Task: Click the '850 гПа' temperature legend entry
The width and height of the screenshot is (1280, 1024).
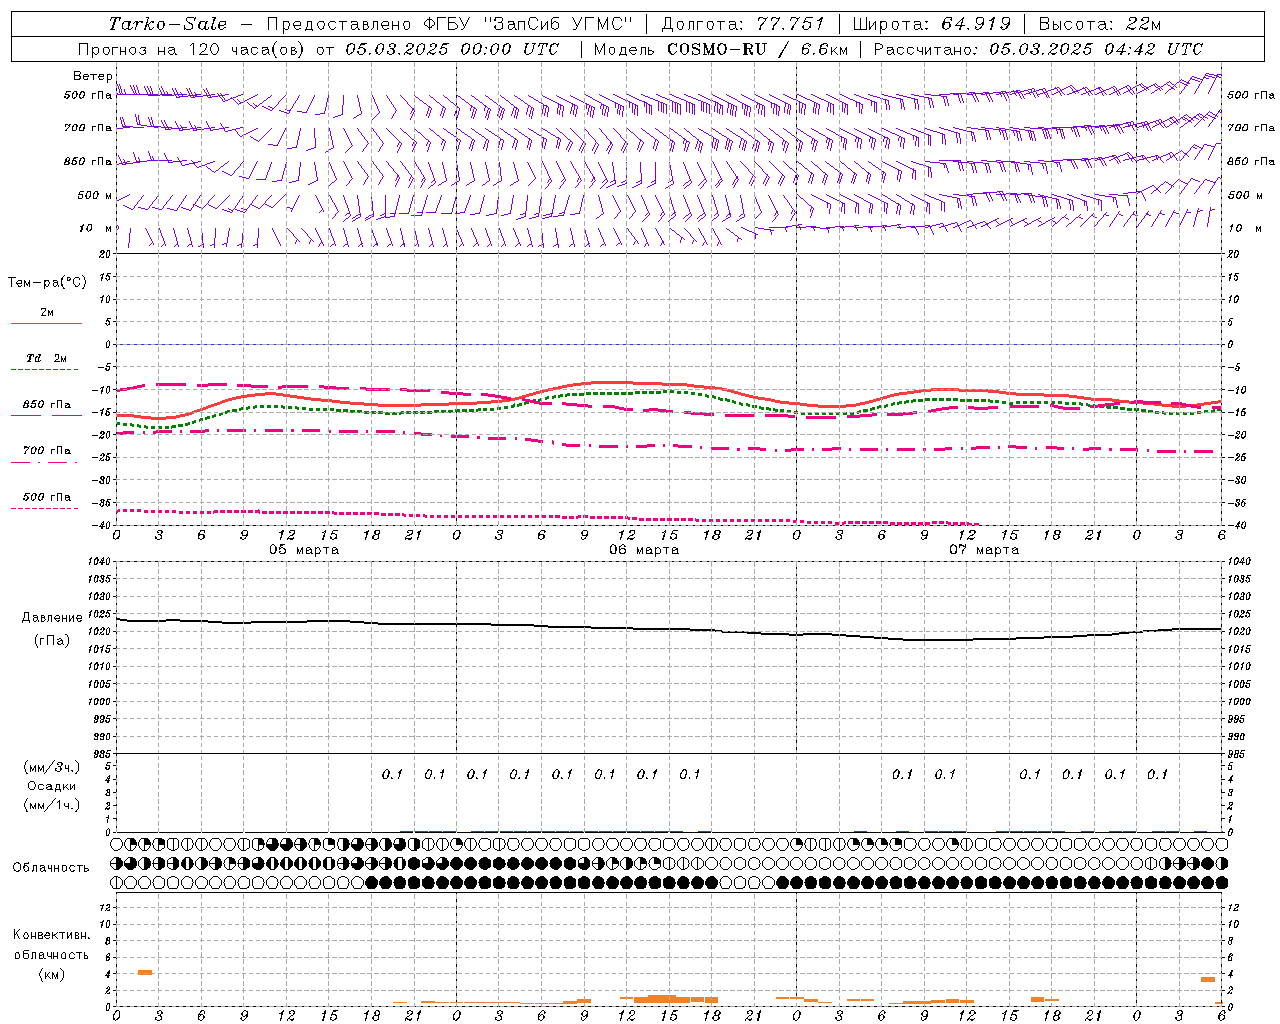Action: [x=46, y=405]
